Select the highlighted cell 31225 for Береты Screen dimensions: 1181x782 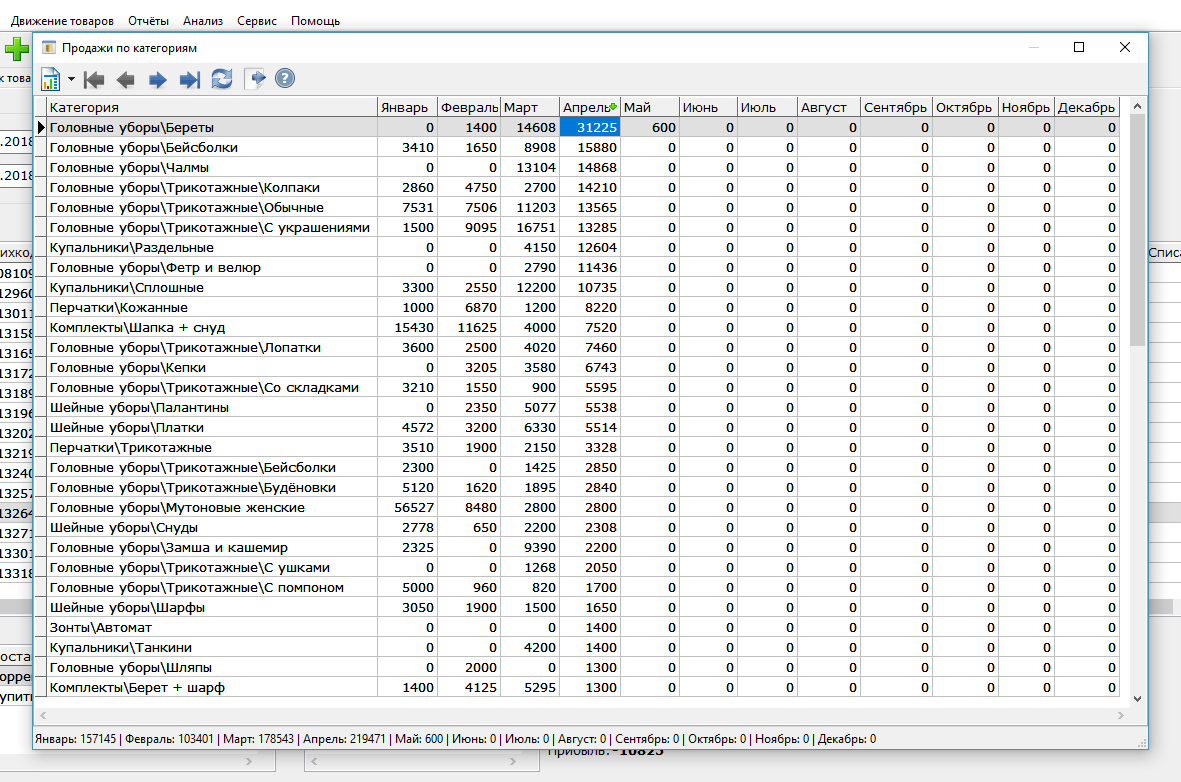589,127
